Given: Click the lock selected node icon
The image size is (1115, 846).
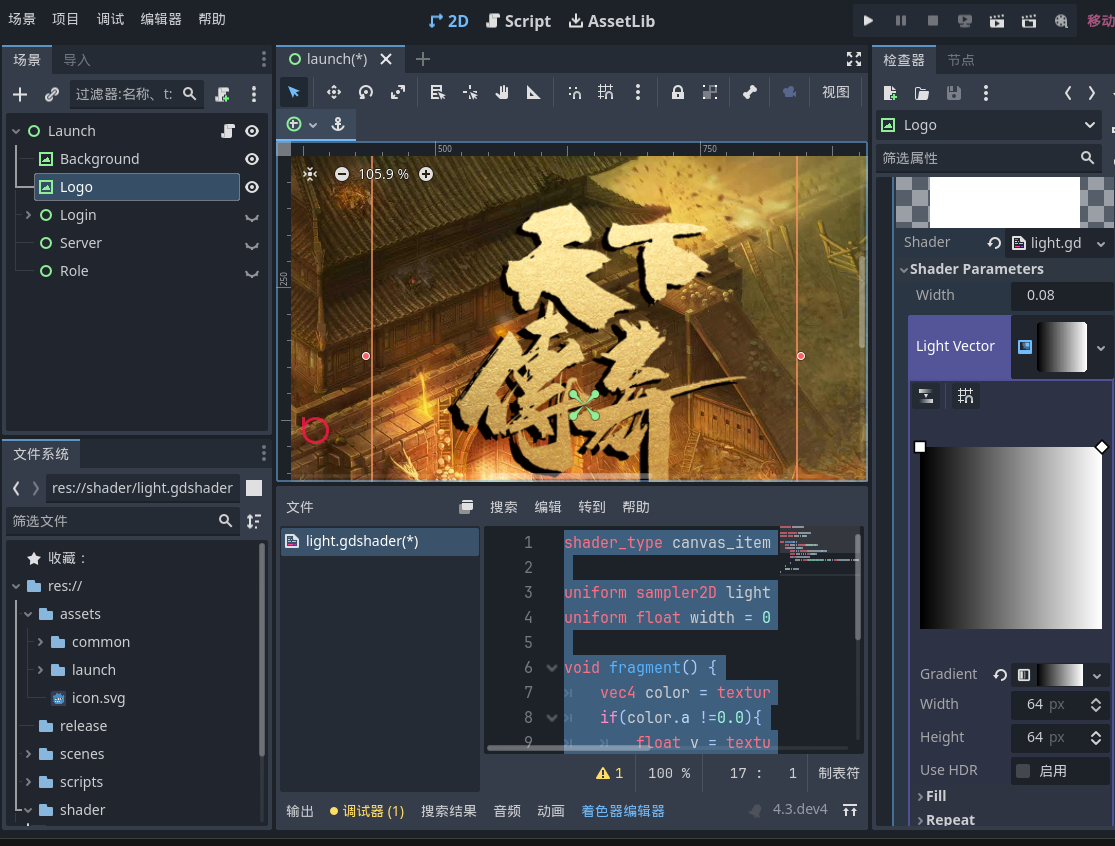Looking at the screenshot, I should (678, 92).
